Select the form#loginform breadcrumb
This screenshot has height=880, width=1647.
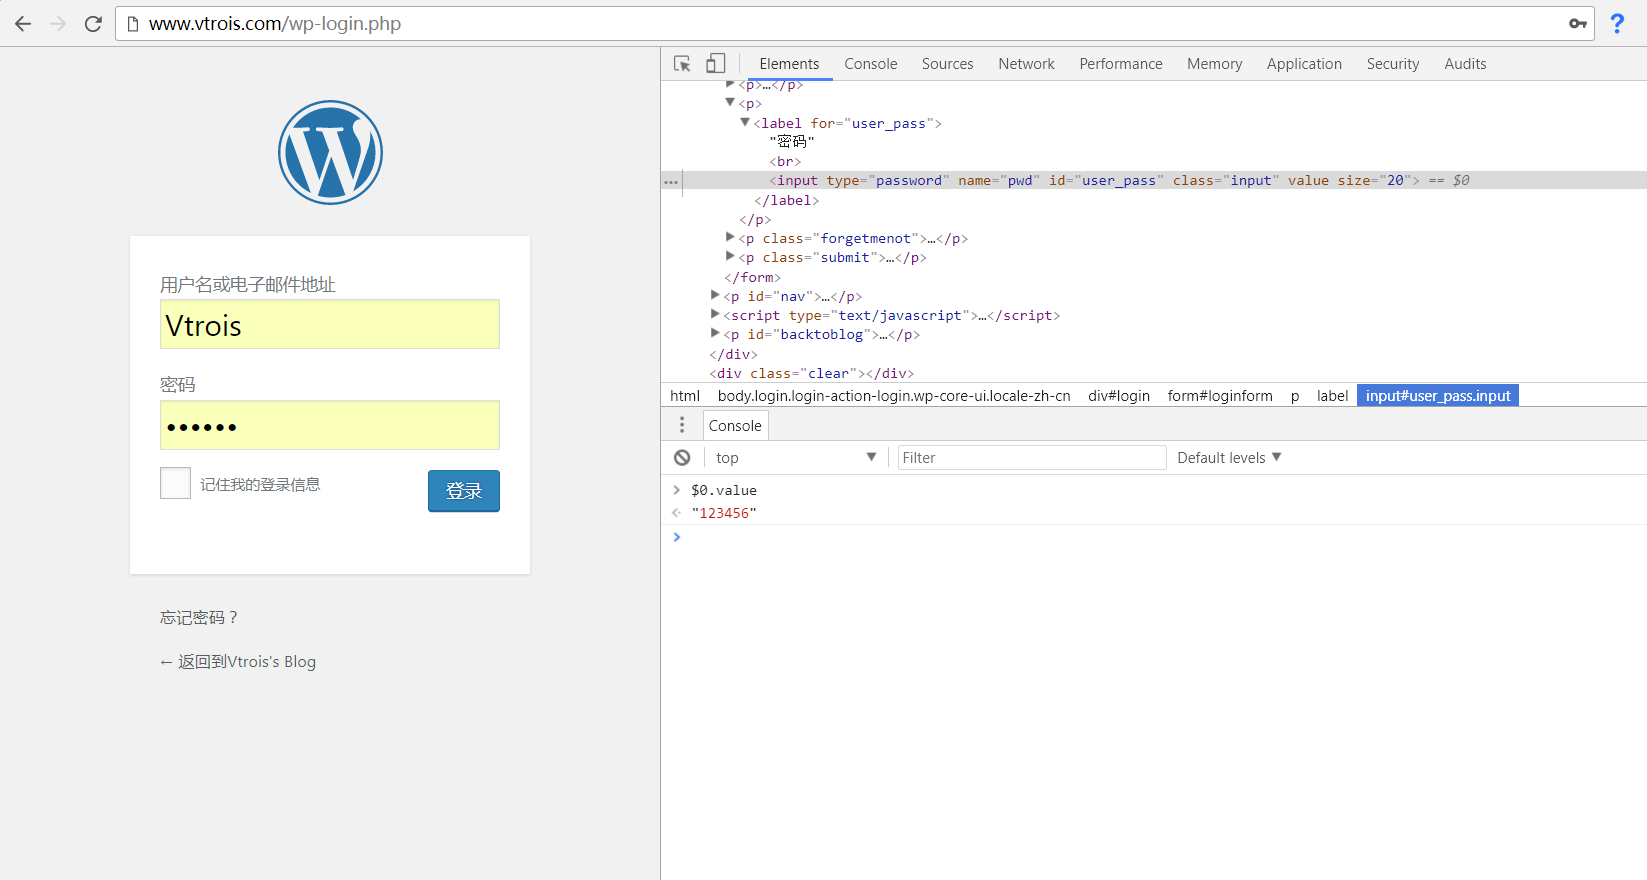click(1220, 396)
